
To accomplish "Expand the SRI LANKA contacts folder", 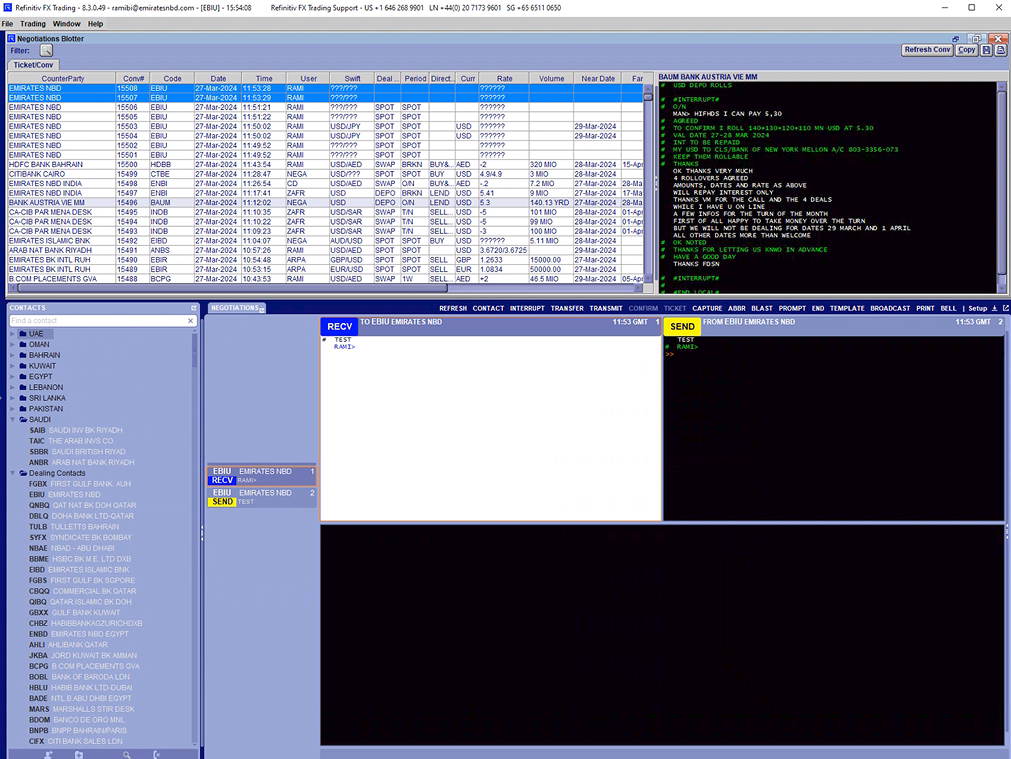I will [12, 398].
